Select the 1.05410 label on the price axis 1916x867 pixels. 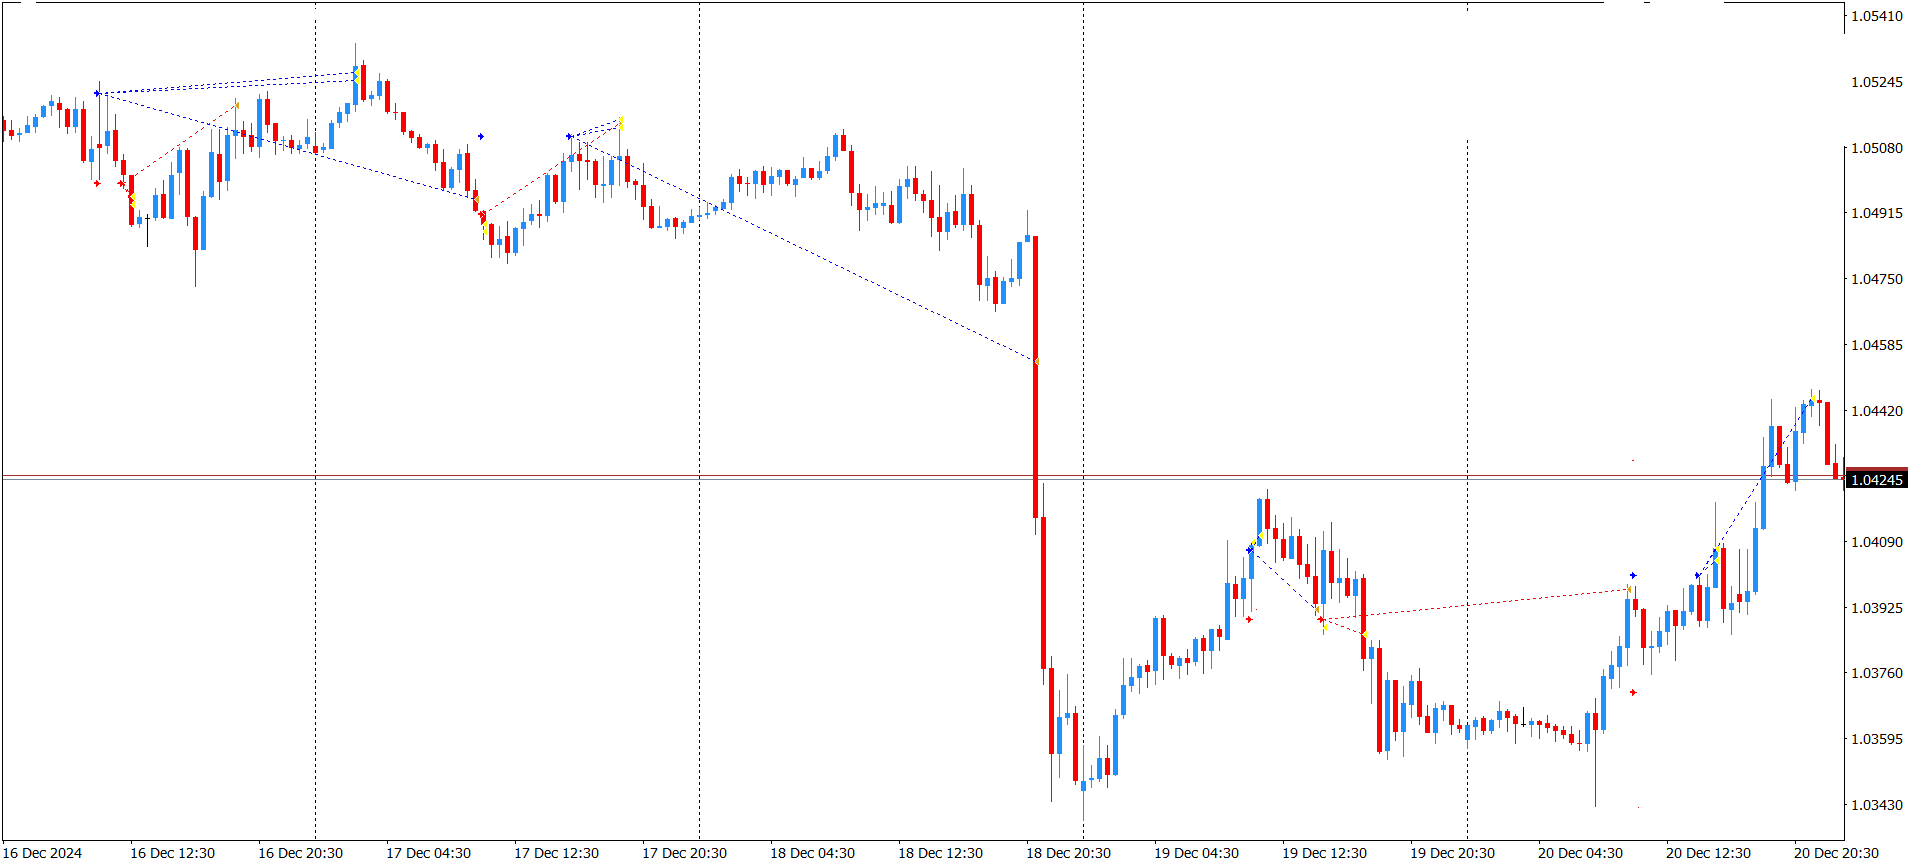[1877, 16]
